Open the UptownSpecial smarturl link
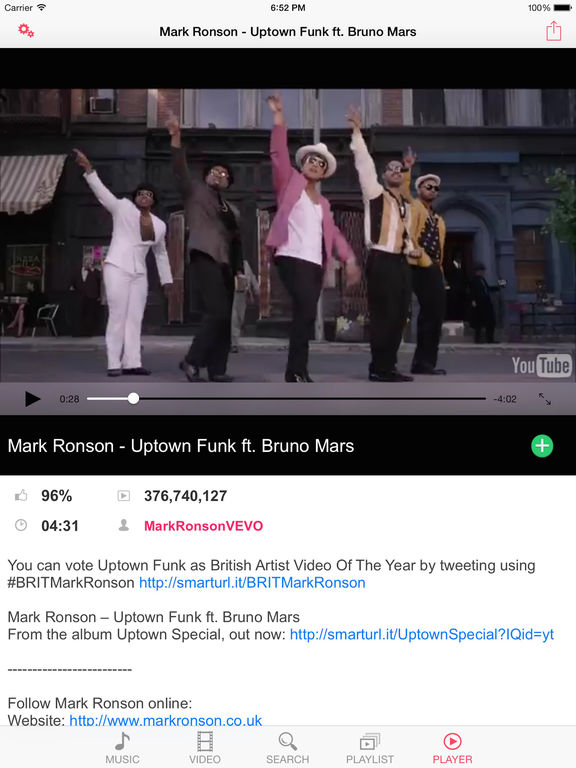Screen dimensions: 576x768 (422, 635)
